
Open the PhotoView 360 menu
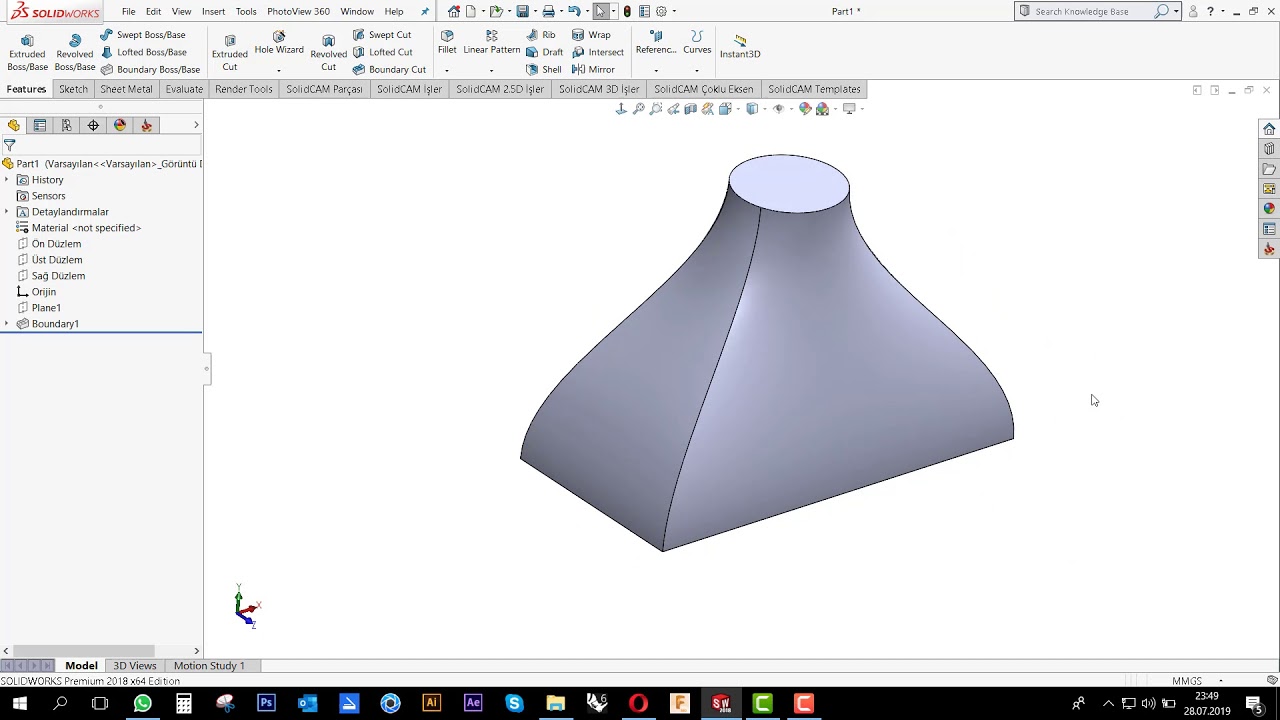pos(298,12)
